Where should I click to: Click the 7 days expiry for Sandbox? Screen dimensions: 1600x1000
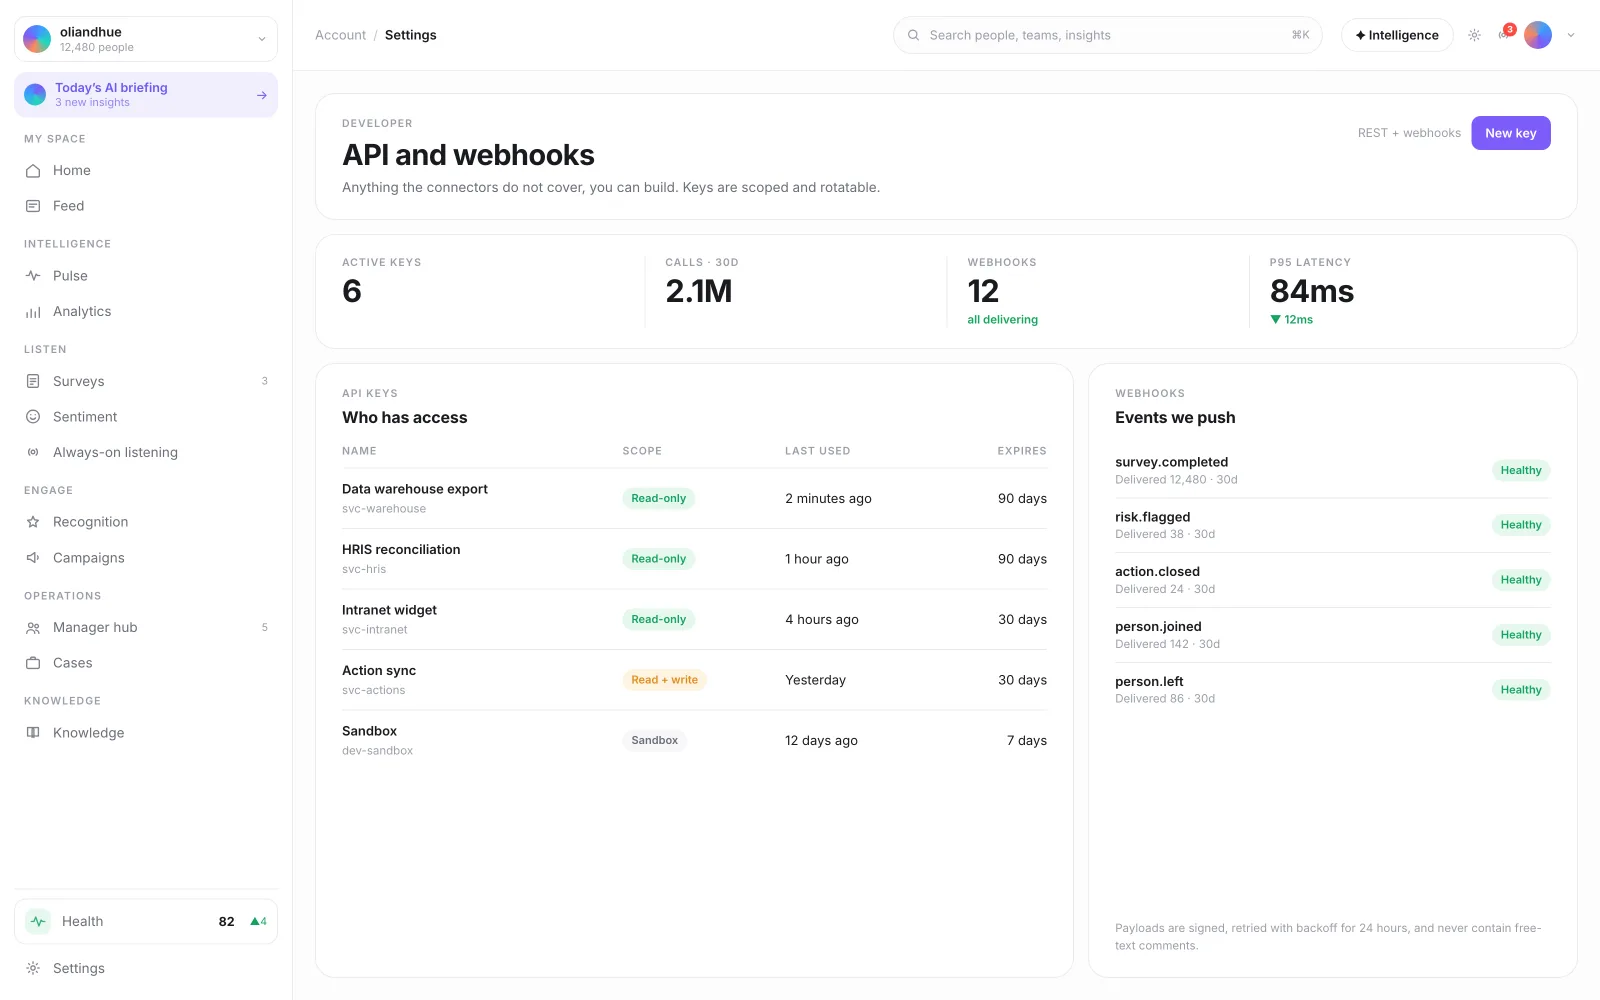(x=1026, y=741)
